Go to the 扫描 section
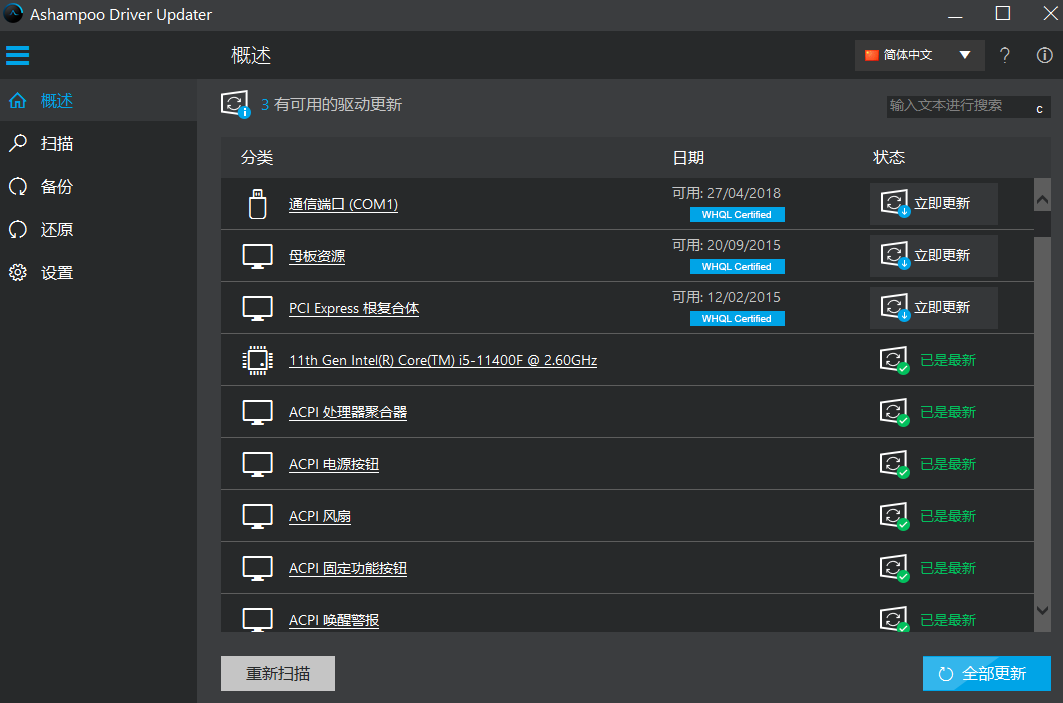The image size is (1063, 703). [57, 144]
